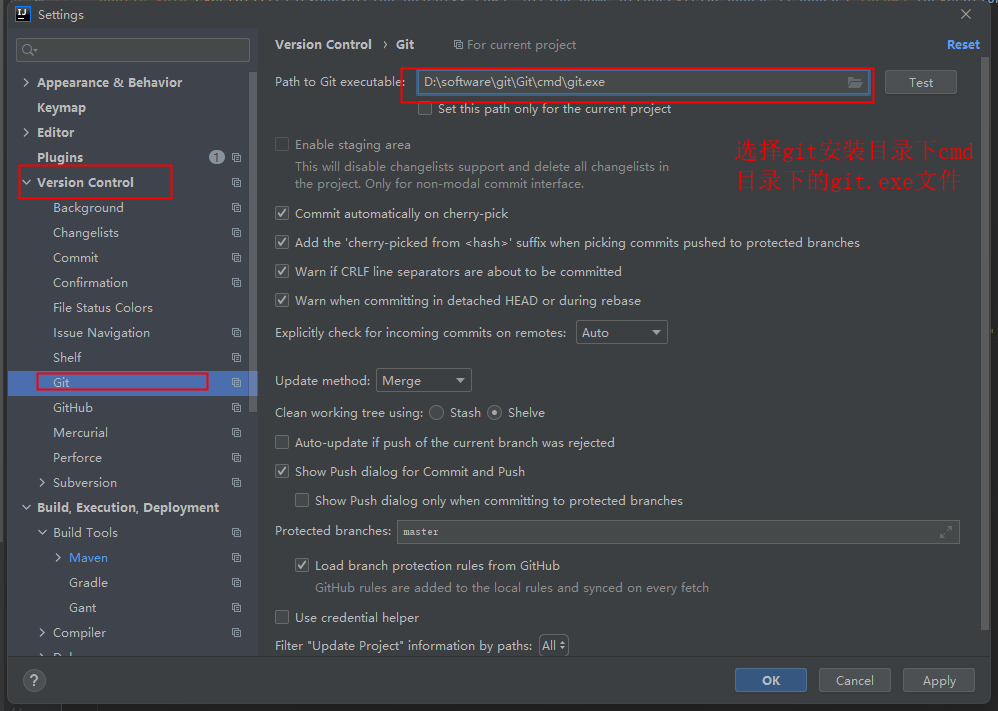This screenshot has width=998, height=711.
Task: Click the project-level icon beside Maven
Action: pyautogui.click(x=237, y=558)
